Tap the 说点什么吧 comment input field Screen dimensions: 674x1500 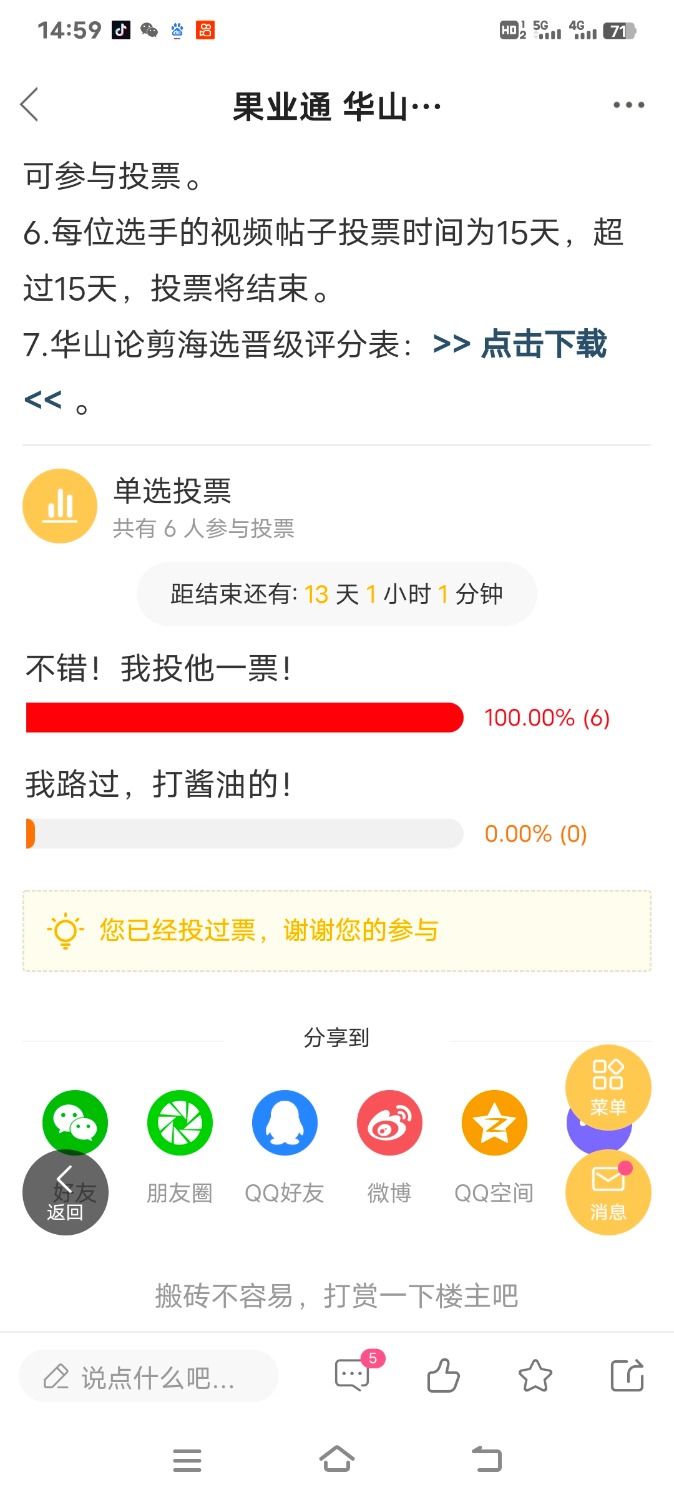[148, 1378]
